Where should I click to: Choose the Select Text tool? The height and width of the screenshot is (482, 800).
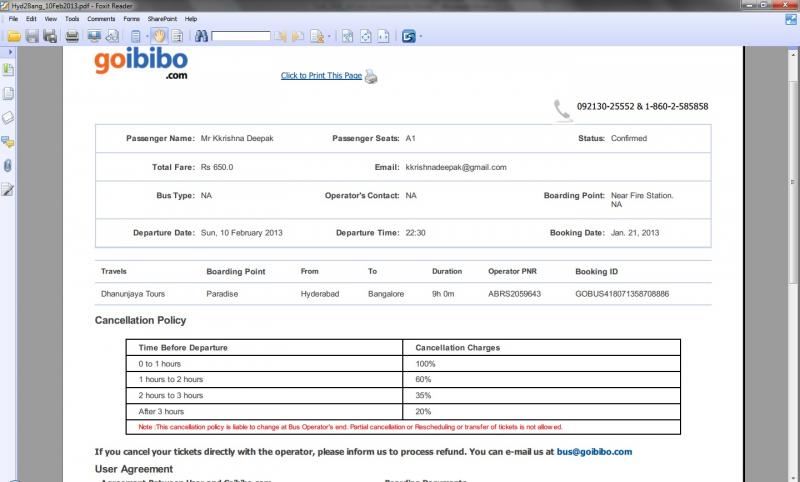click(x=177, y=36)
